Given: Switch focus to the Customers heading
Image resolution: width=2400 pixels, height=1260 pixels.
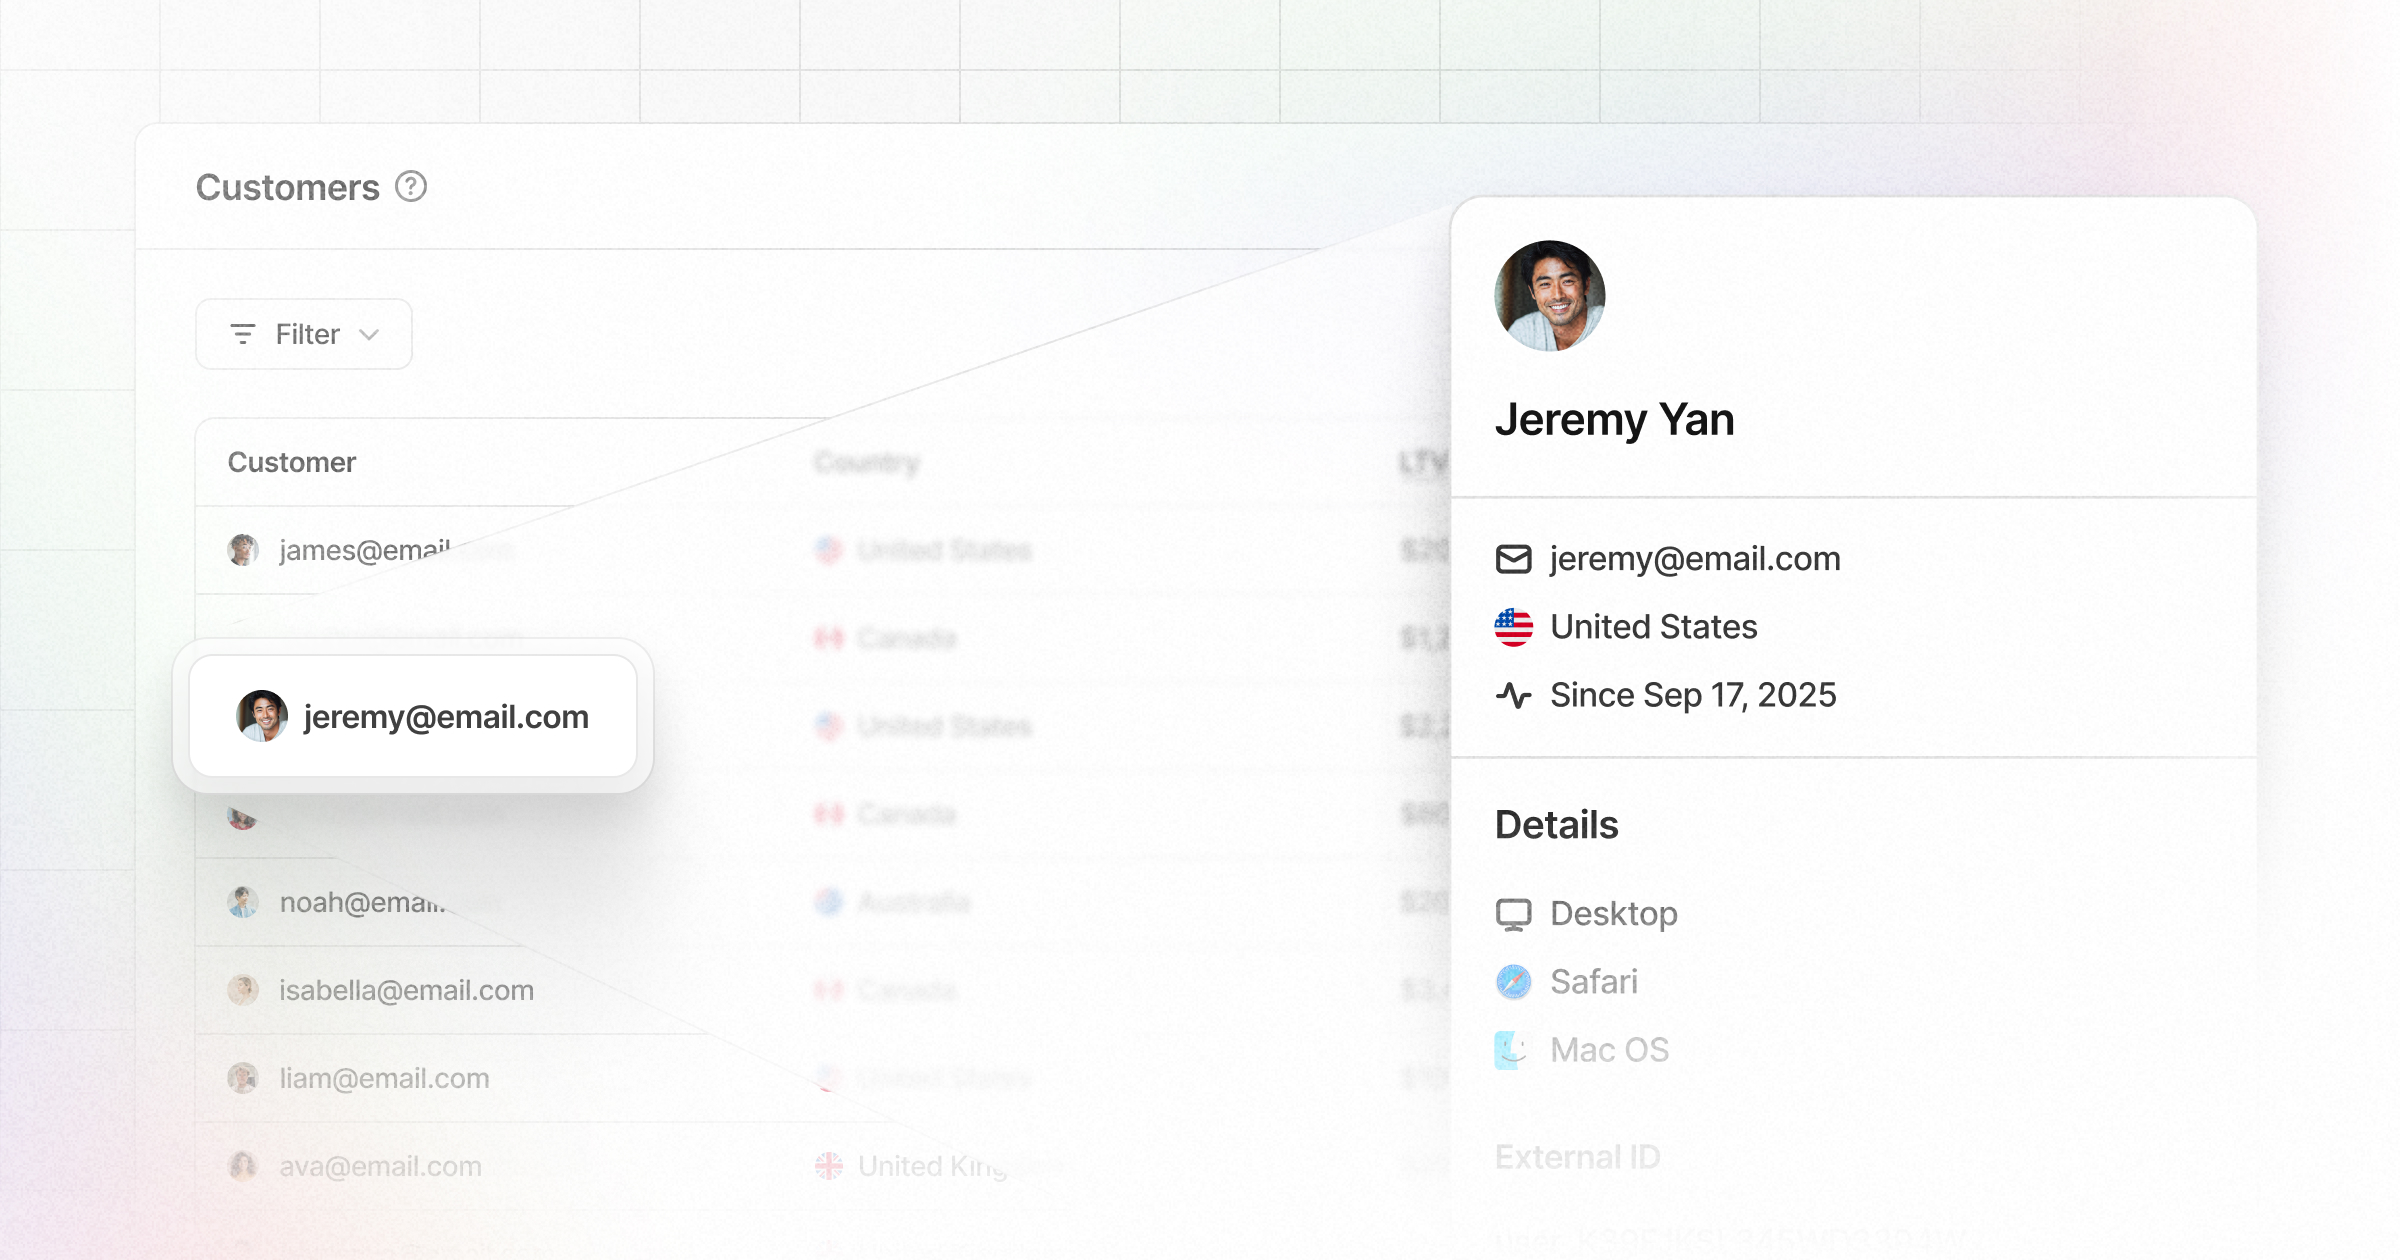Looking at the screenshot, I should [287, 186].
